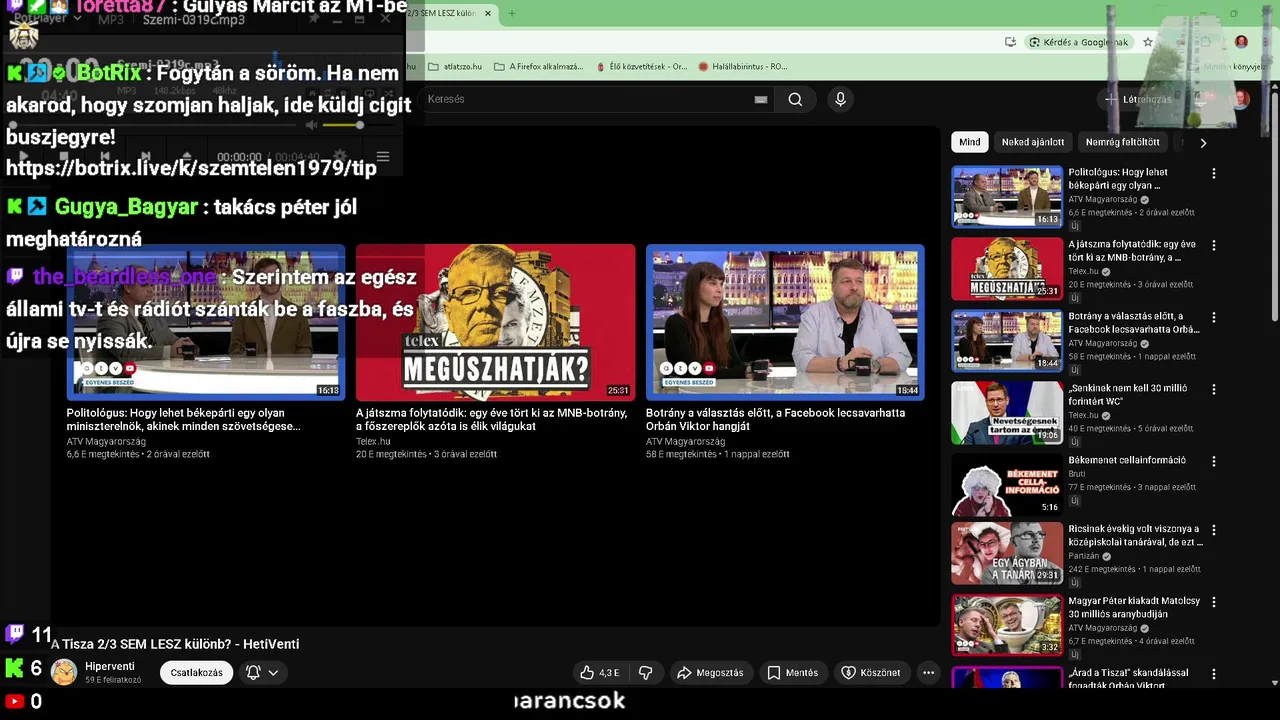Open the YouTube account avatar menu
The image size is (1280, 720).
[1241, 99]
